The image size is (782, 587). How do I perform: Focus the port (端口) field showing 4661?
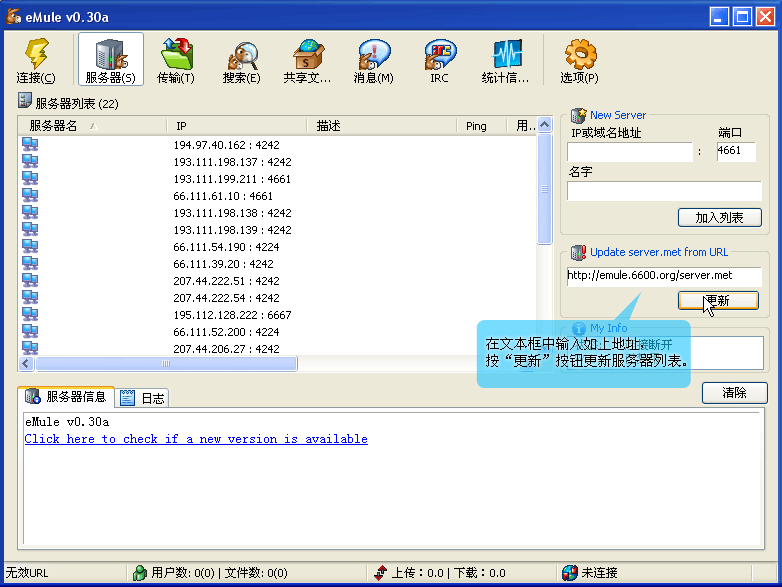click(x=736, y=152)
